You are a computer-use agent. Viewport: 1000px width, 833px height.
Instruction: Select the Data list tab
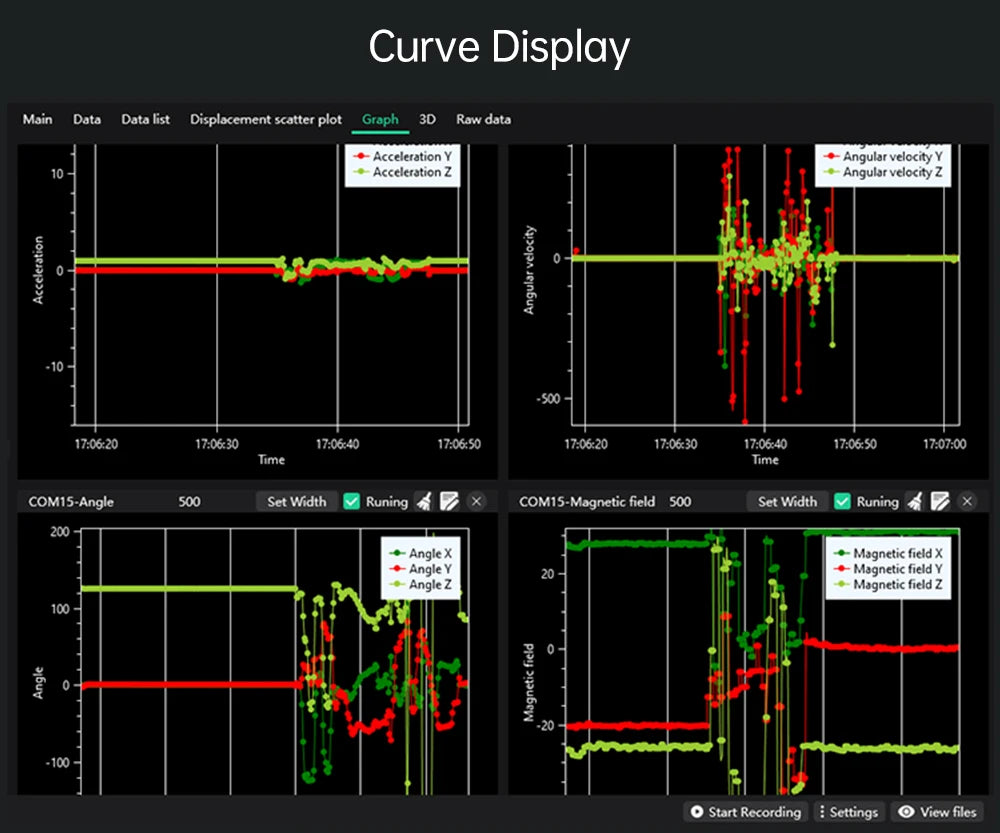point(145,119)
